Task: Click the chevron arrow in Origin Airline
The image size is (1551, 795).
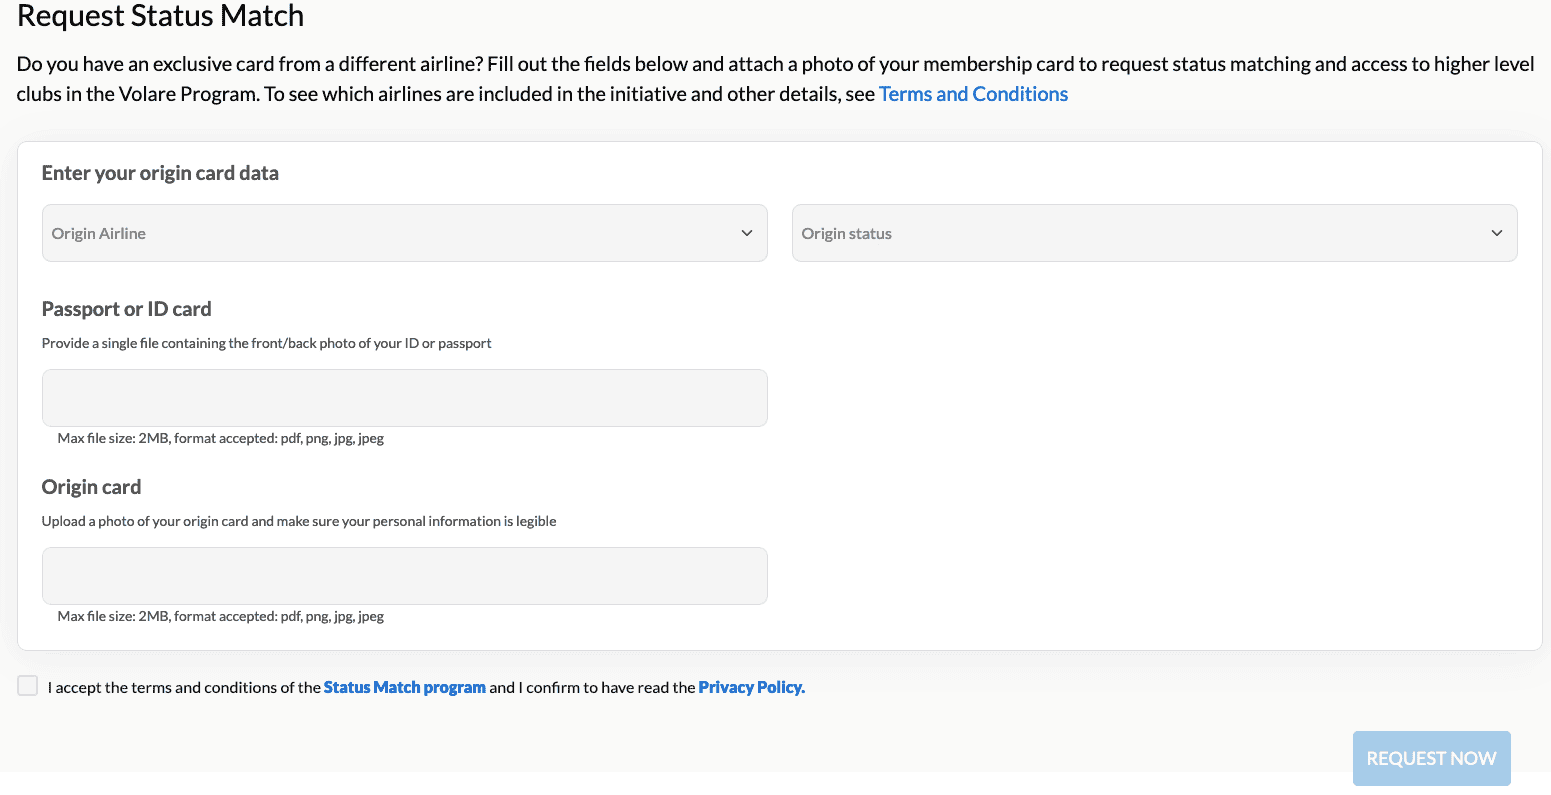Action: pyautogui.click(x=746, y=233)
